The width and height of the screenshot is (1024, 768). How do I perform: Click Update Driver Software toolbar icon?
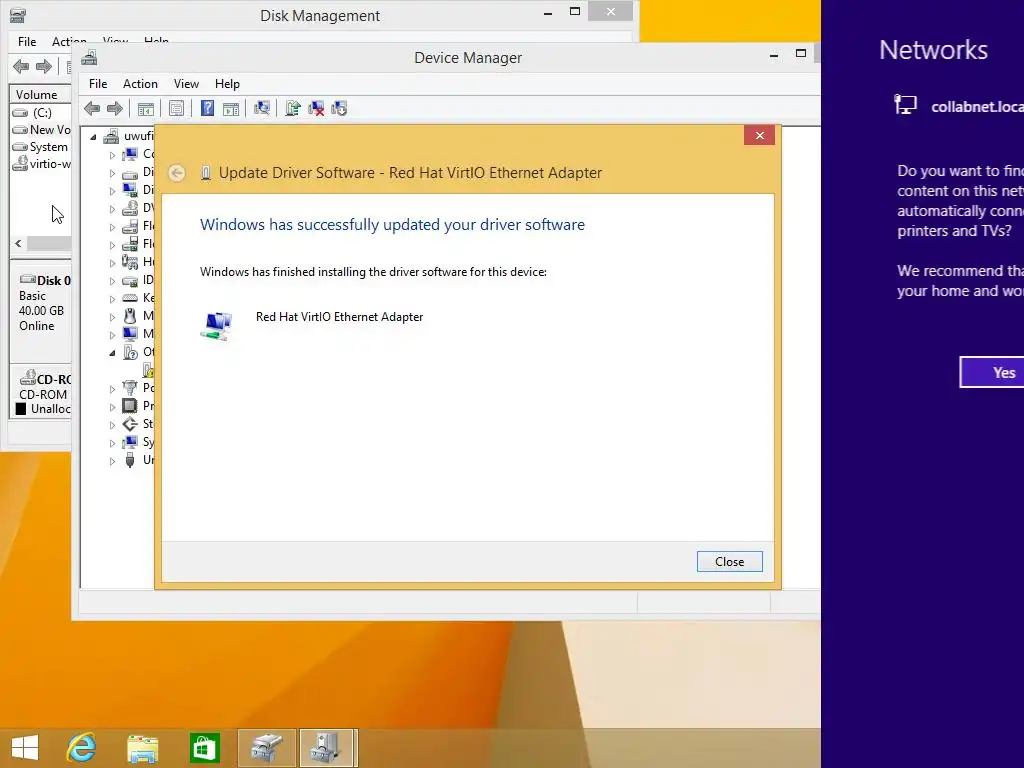click(293, 108)
